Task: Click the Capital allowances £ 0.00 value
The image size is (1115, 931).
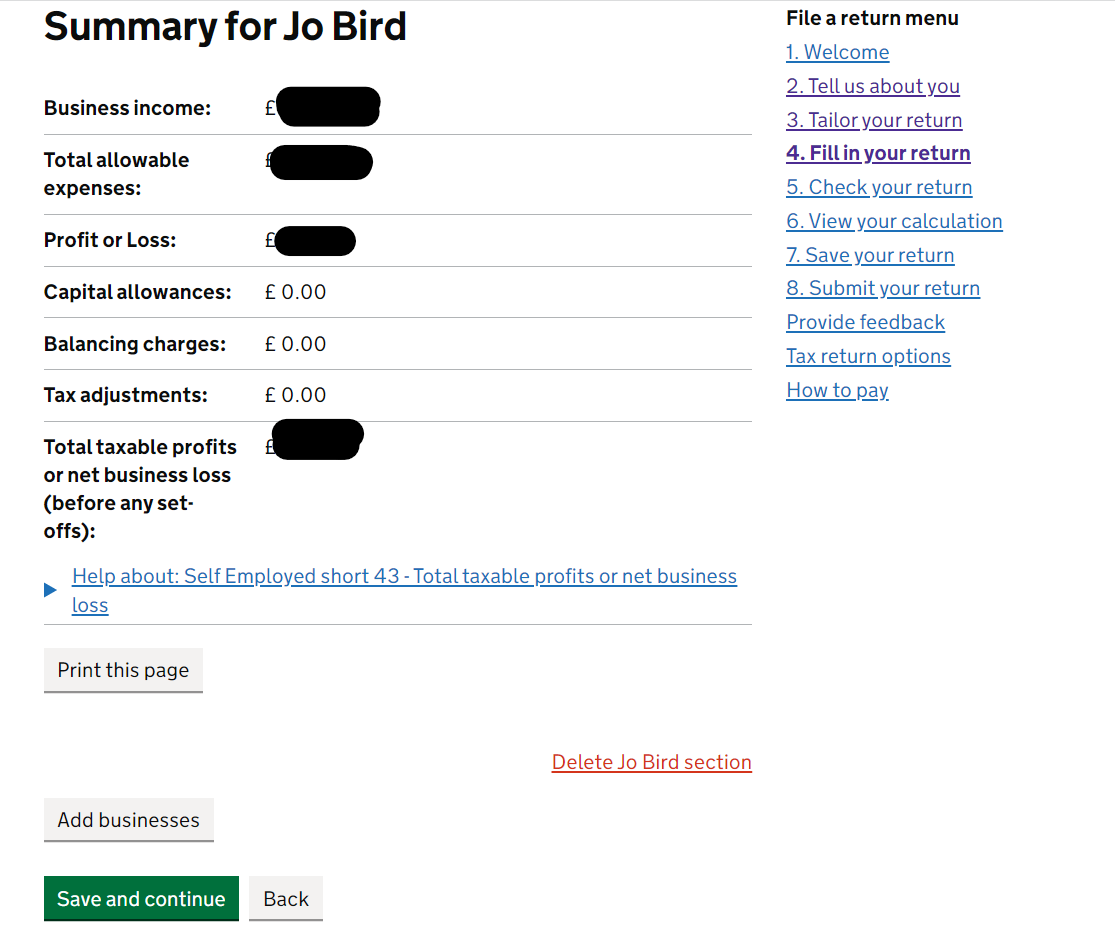Action: [x=295, y=292]
